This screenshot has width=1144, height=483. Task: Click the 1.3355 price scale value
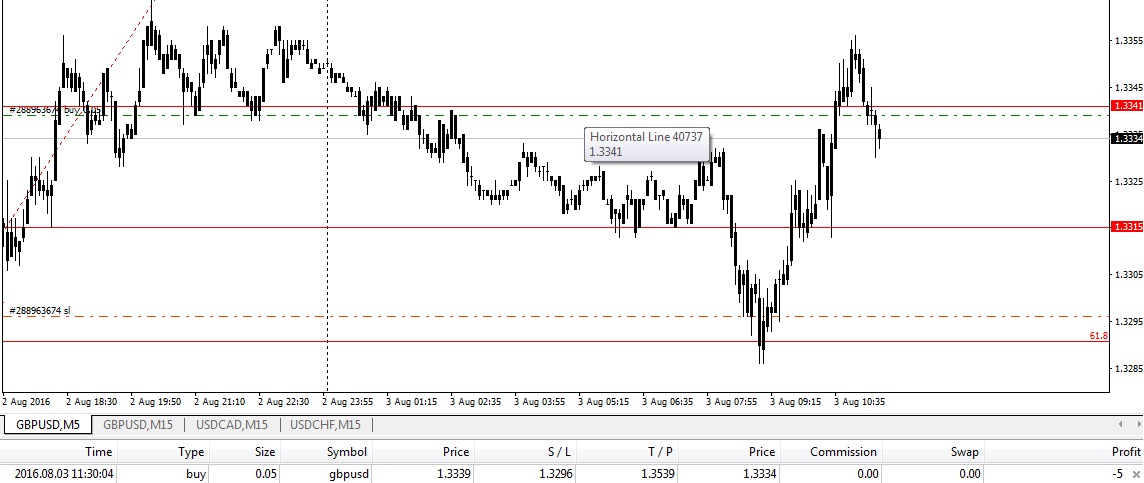tap(1128, 42)
